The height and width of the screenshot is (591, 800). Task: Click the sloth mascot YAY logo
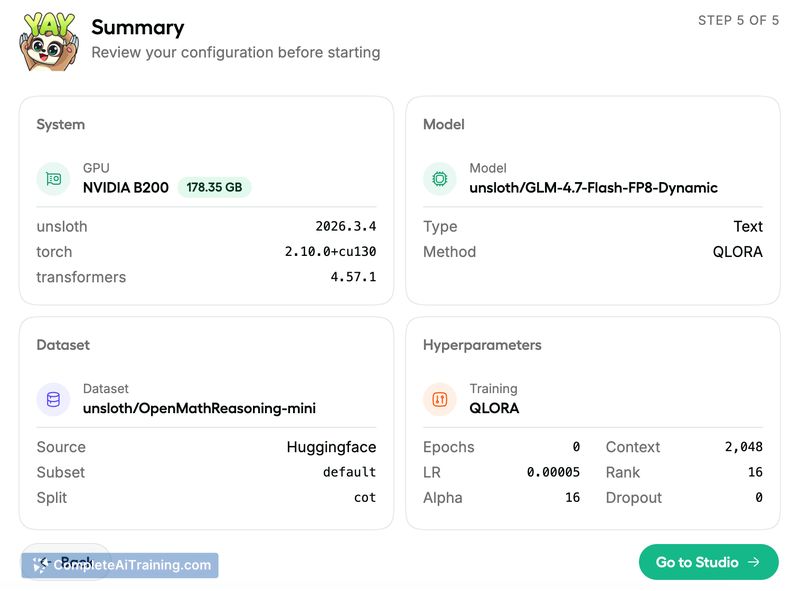click(48, 40)
